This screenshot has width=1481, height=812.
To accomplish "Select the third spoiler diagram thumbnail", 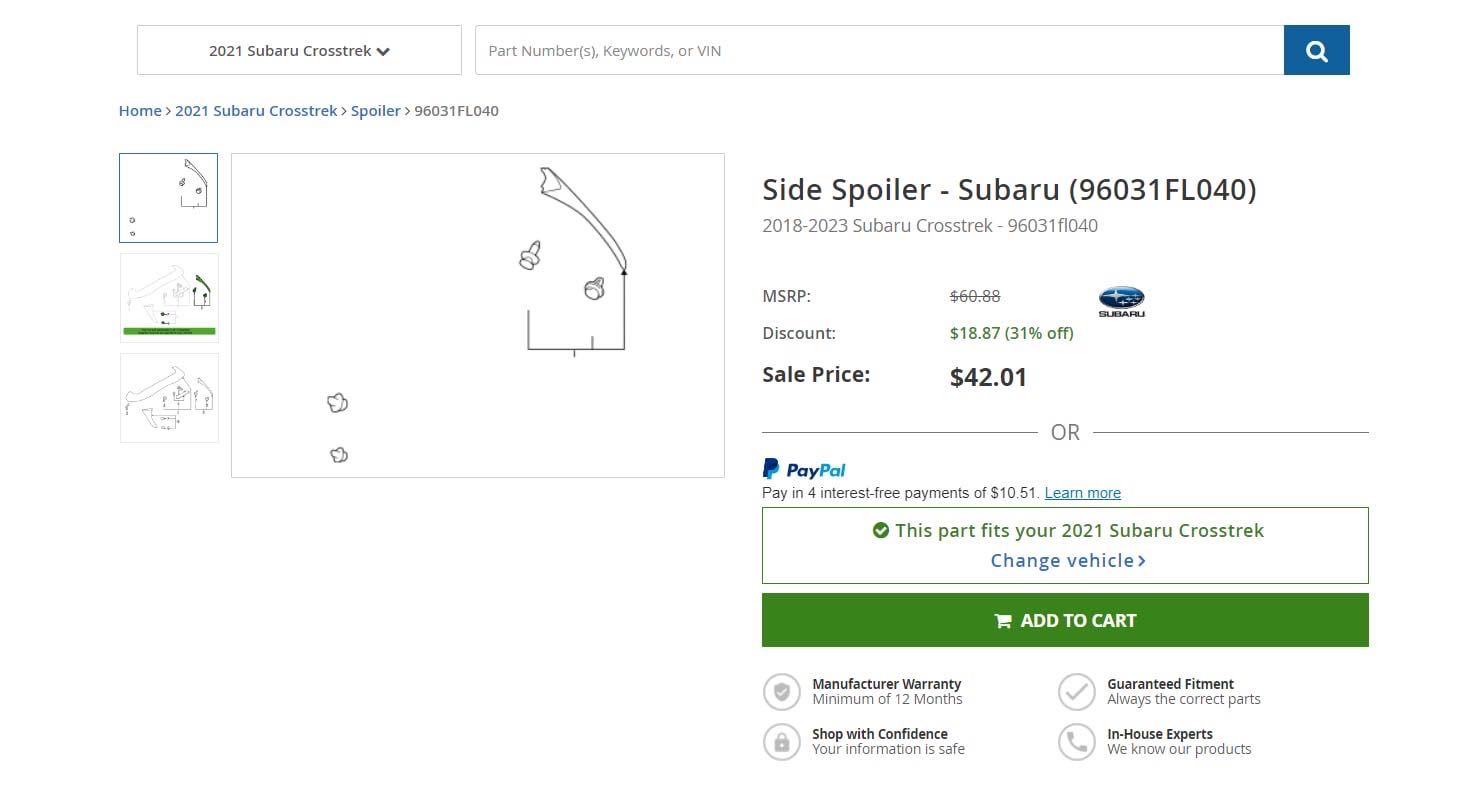I will point(169,398).
